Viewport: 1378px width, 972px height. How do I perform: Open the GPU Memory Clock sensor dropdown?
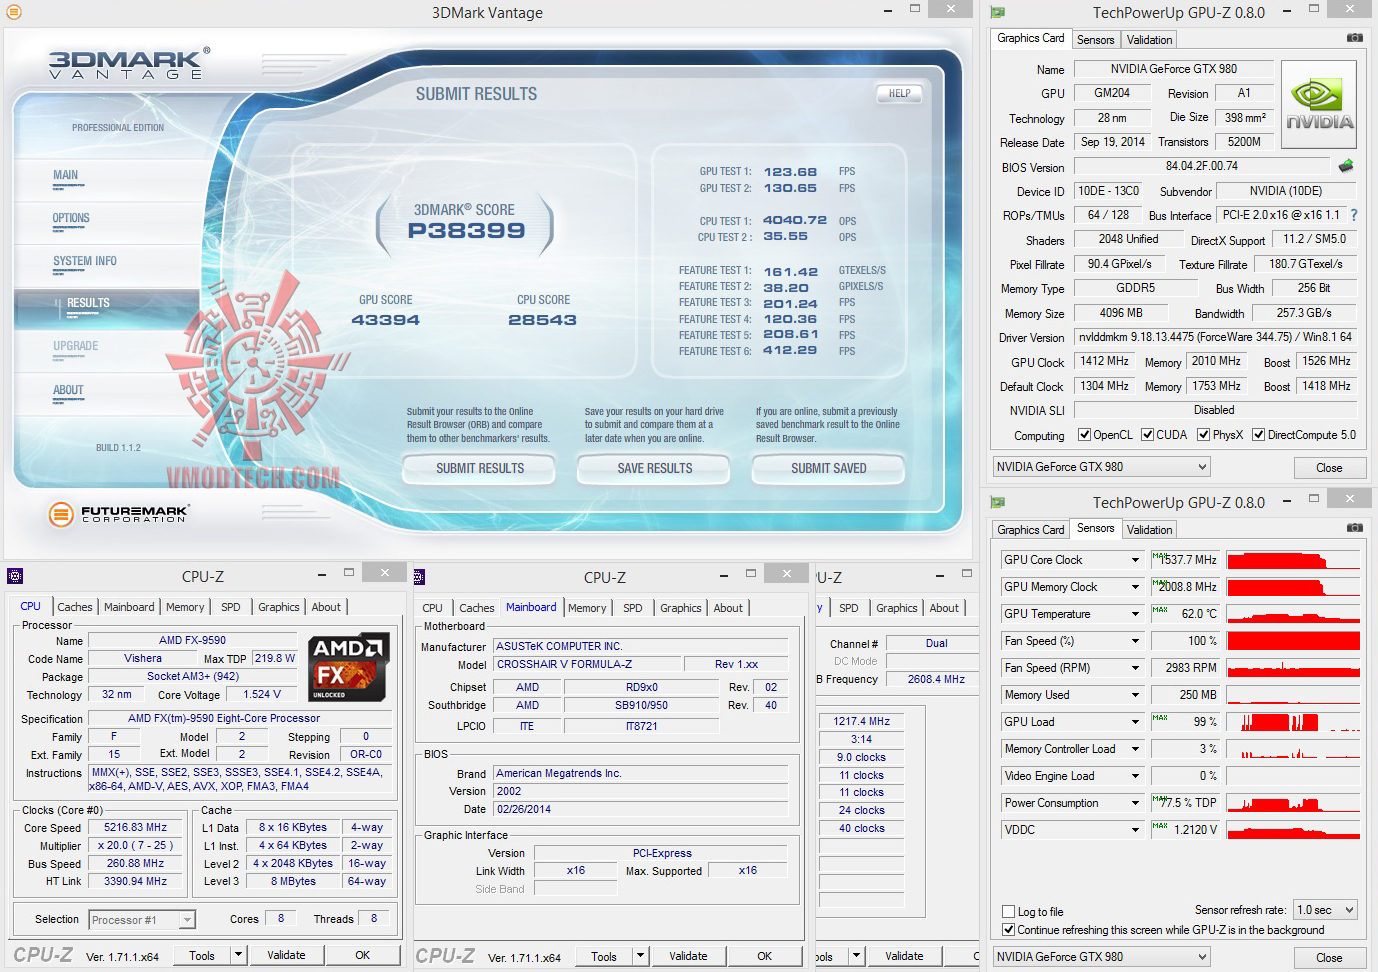[x=1136, y=587]
